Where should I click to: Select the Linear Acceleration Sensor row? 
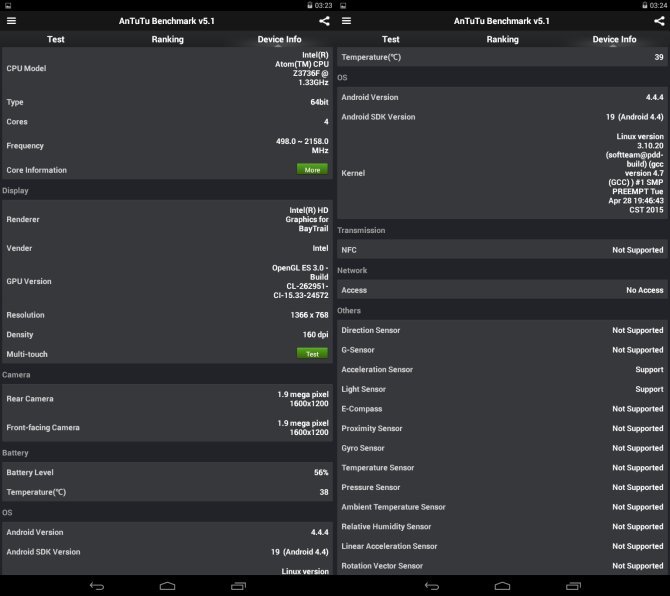[502, 546]
